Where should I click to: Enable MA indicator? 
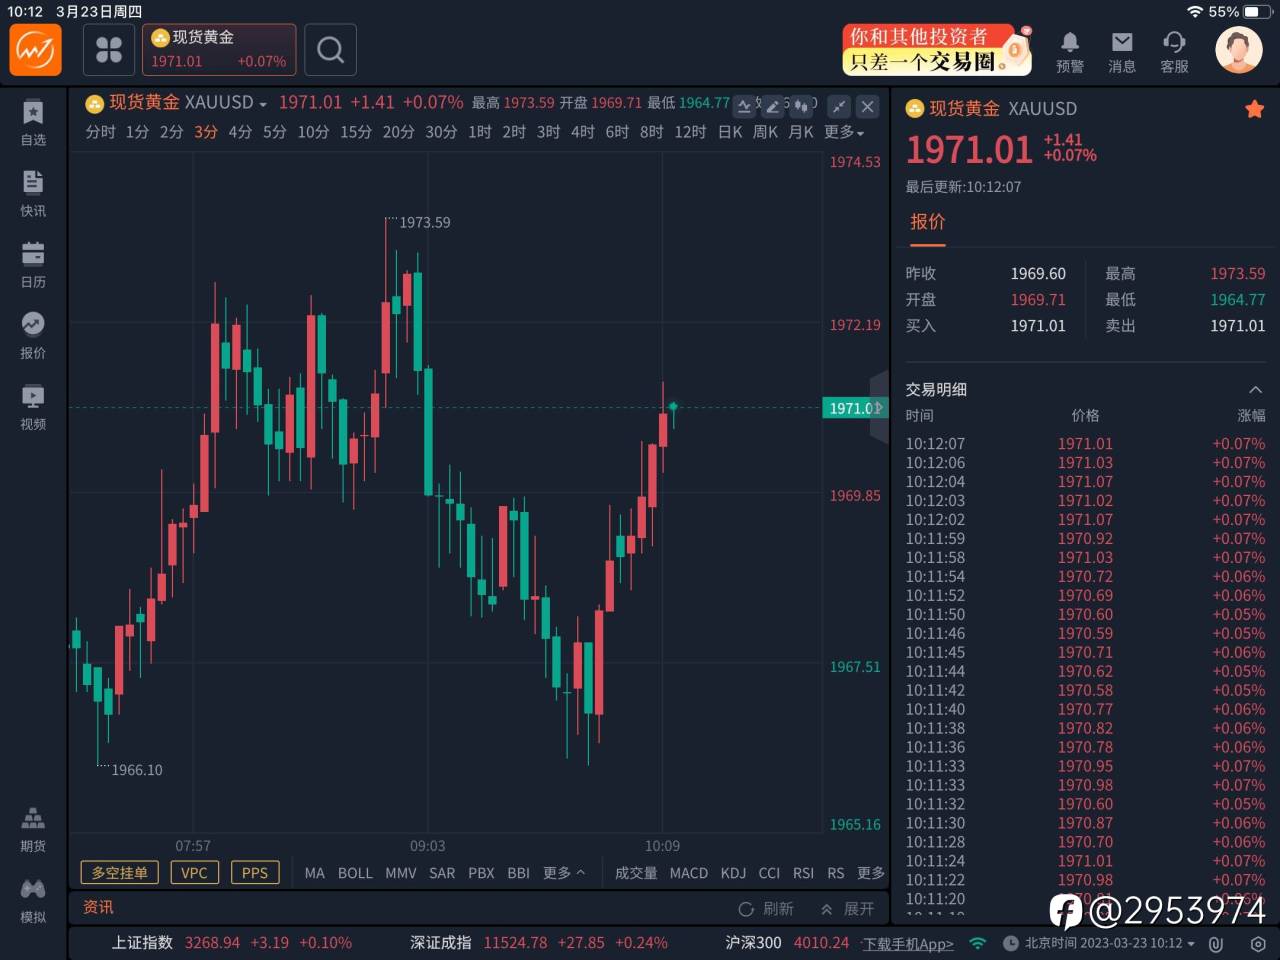[315, 873]
